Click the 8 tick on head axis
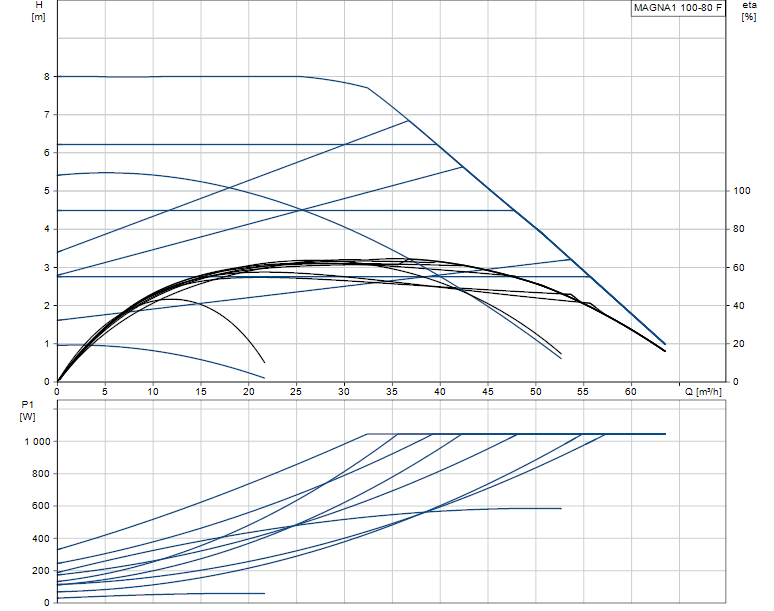This screenshot has height=611, width=774. tap(47, 76)
